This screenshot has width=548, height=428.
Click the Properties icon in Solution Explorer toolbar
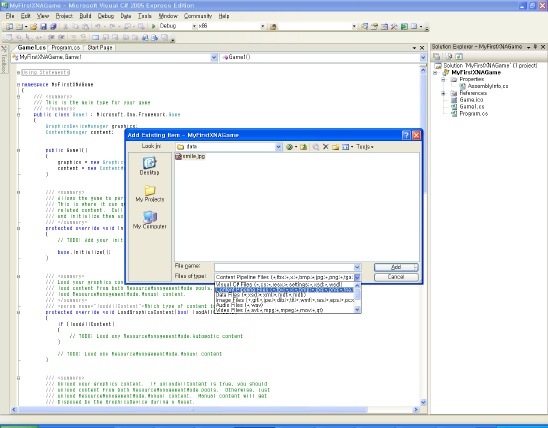point(436,56)
